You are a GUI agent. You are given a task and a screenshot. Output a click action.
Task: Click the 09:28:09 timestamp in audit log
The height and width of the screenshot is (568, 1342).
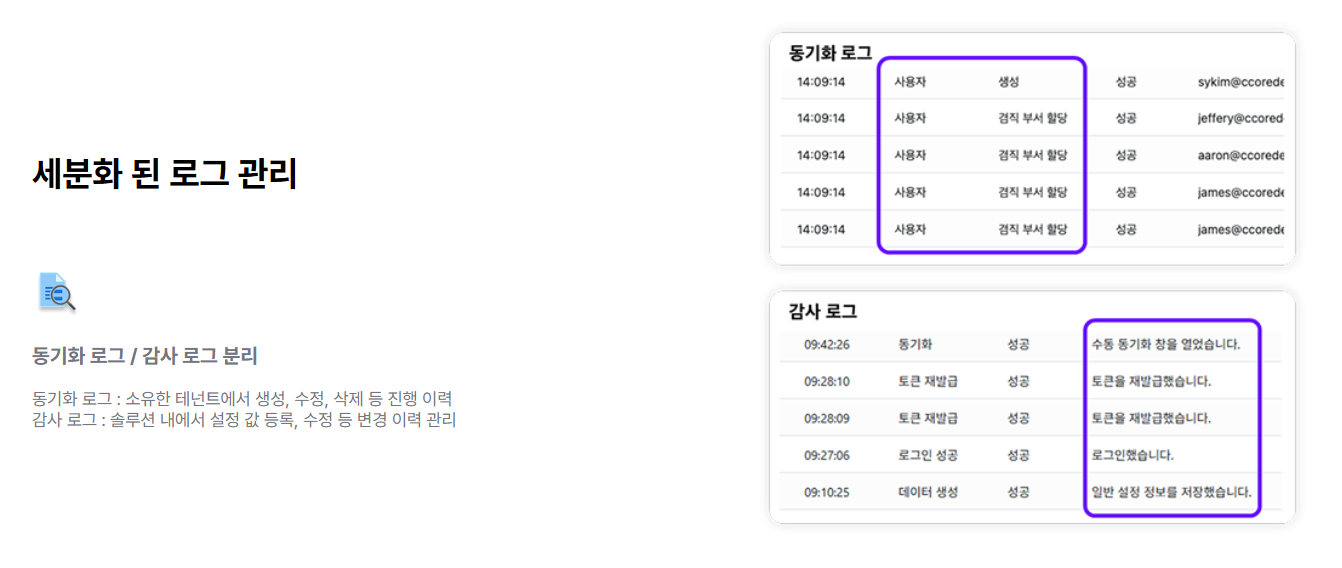click(x=827, y=418)
